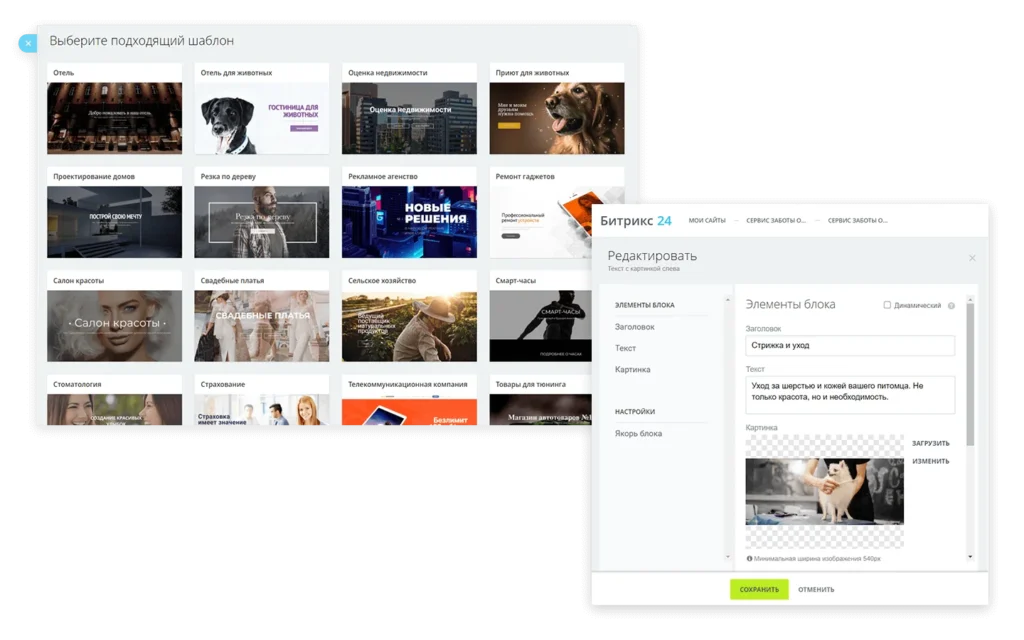Click the Отменить button
Image resolution: width=1024 pixels, height=640 pixels.
tap(816, 589)
